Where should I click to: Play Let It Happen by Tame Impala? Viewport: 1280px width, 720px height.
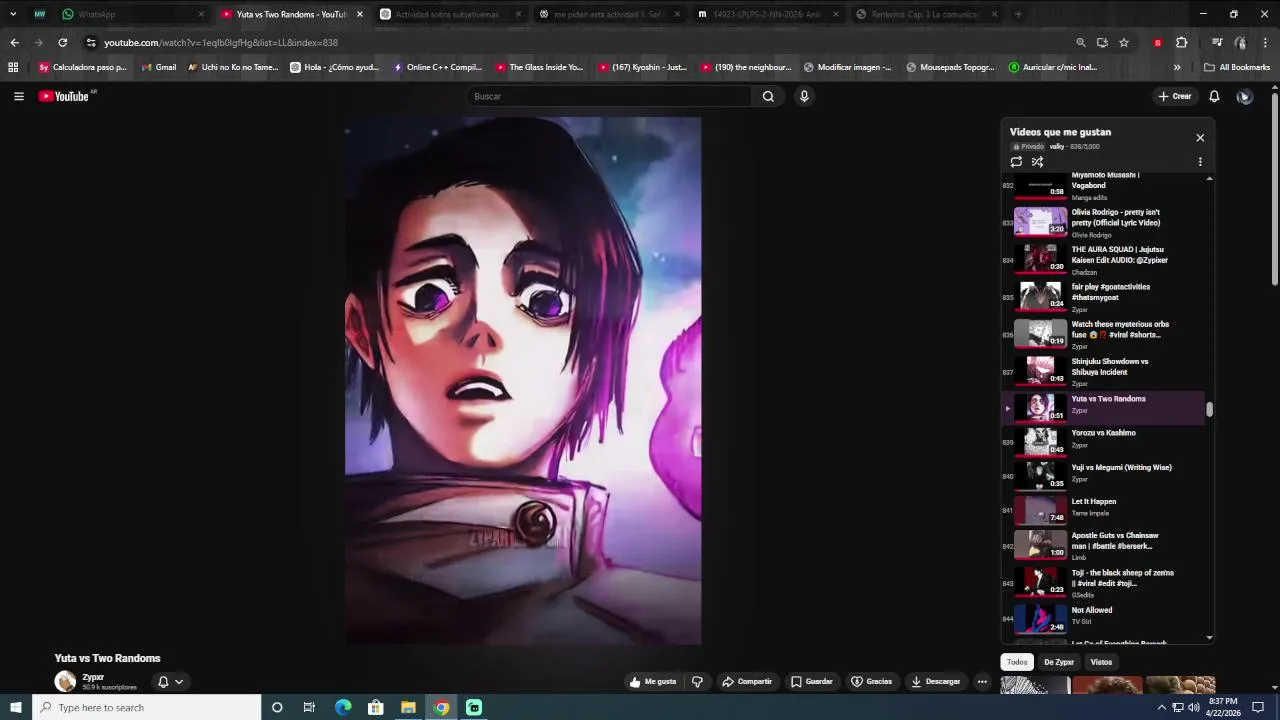point(1105,509)
